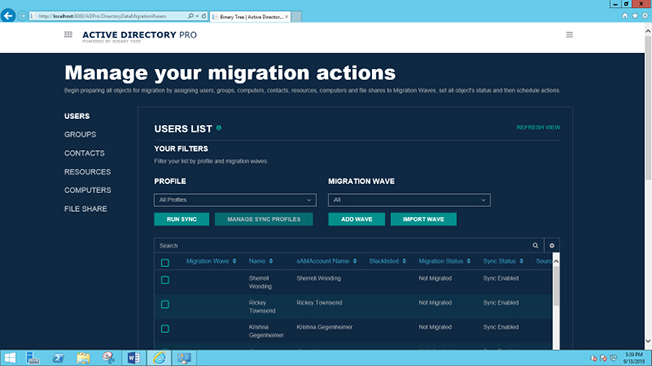The image size is (652, 366).
Task: Click the search magnifier icon in the table
Action: (x=535, y=245)
